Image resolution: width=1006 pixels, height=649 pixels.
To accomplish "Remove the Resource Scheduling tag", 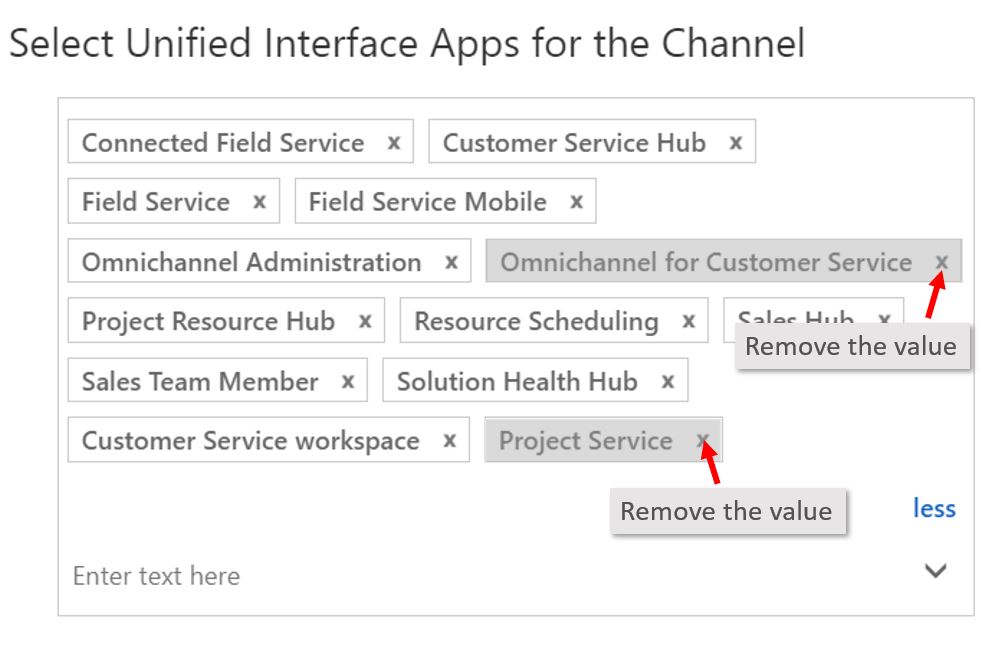I will (688, 321).
